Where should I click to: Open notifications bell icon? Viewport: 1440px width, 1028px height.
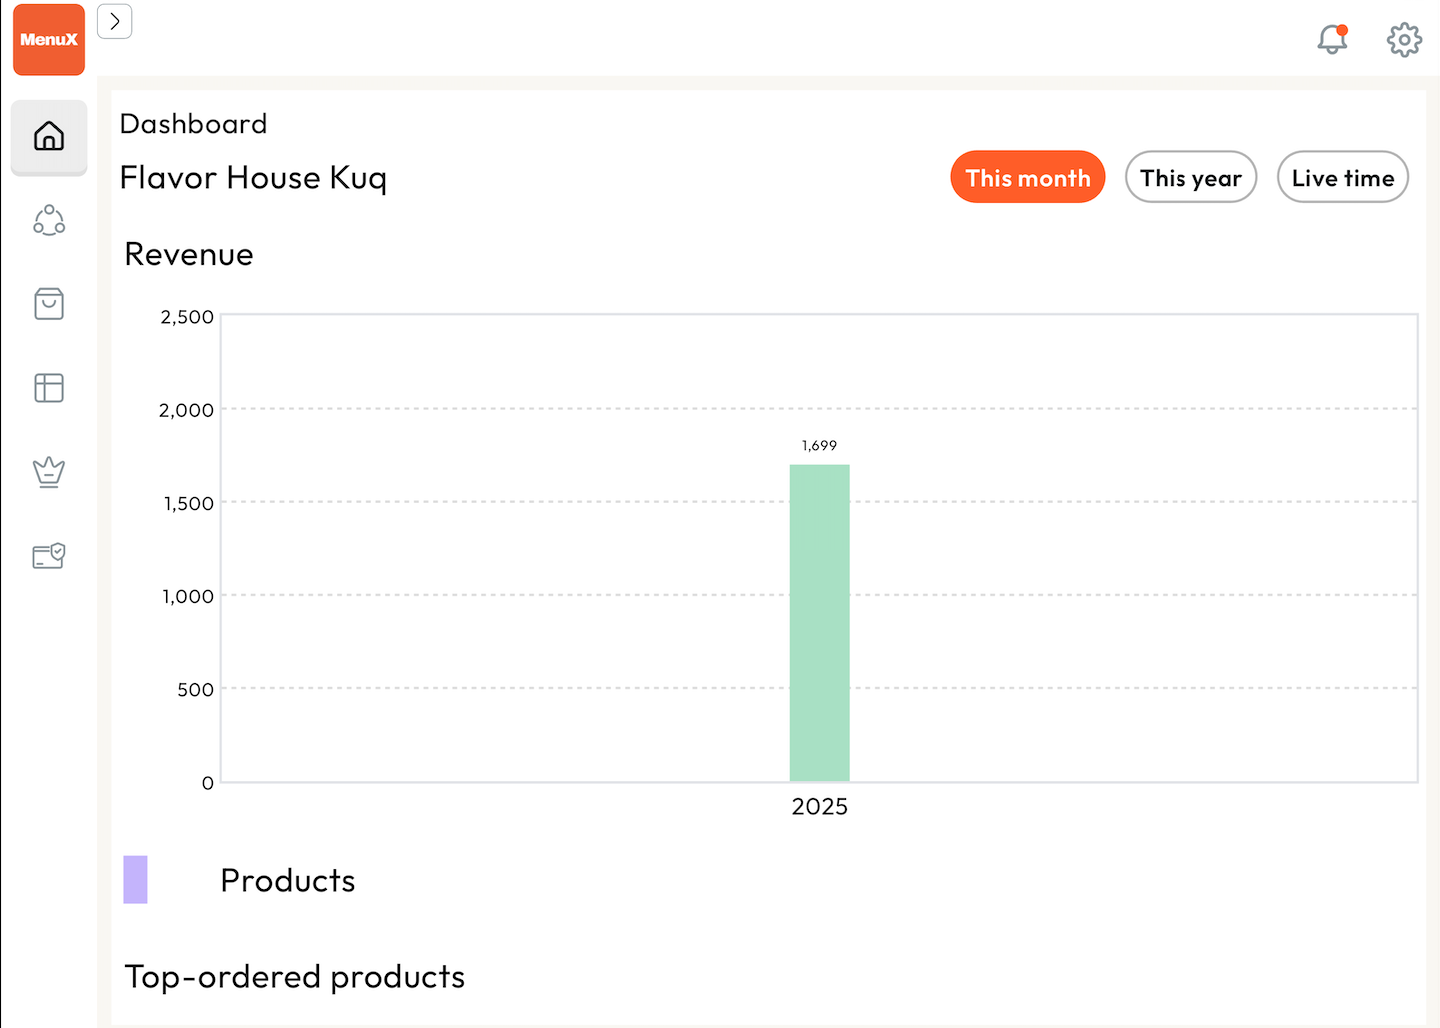1332,40
